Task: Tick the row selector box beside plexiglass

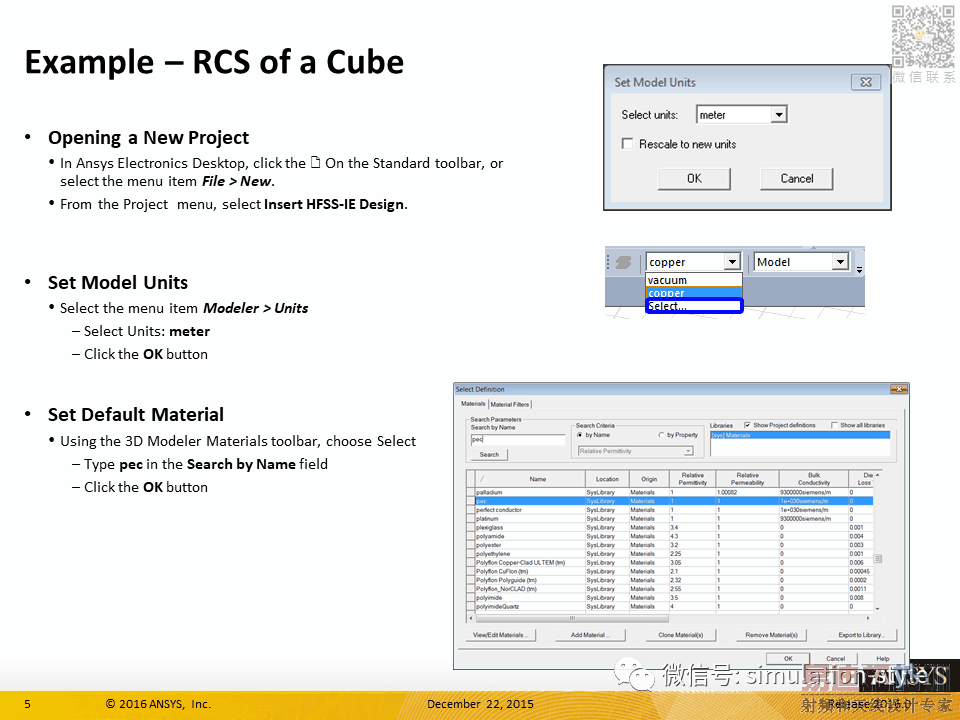Action: 471,527
